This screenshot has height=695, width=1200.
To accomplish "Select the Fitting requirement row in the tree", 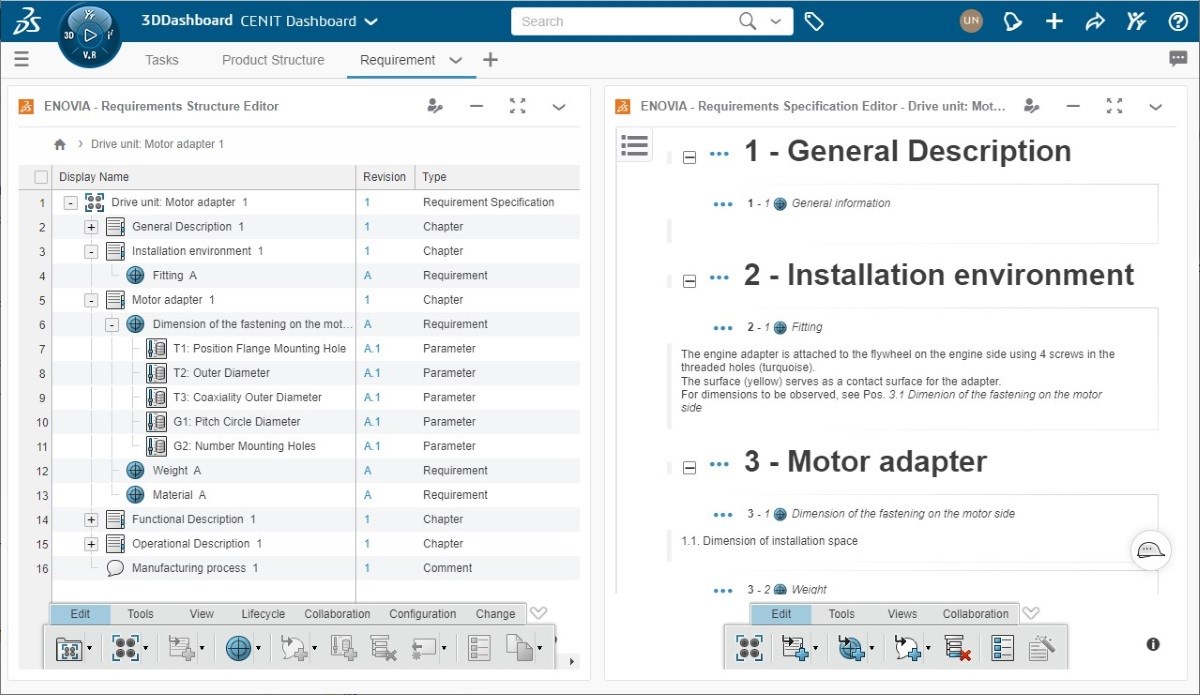I will point(298,275).
